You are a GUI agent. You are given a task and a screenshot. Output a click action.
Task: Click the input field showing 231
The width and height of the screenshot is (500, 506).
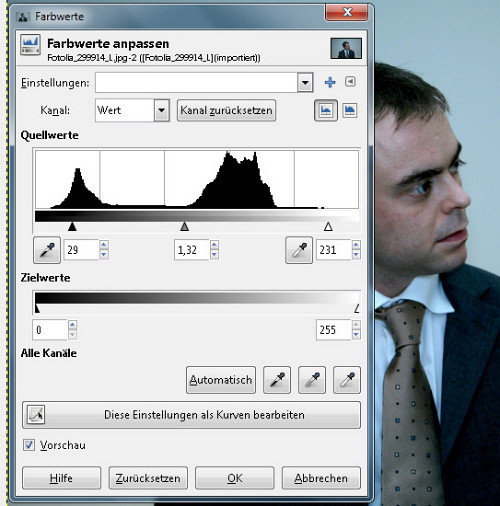334,250
